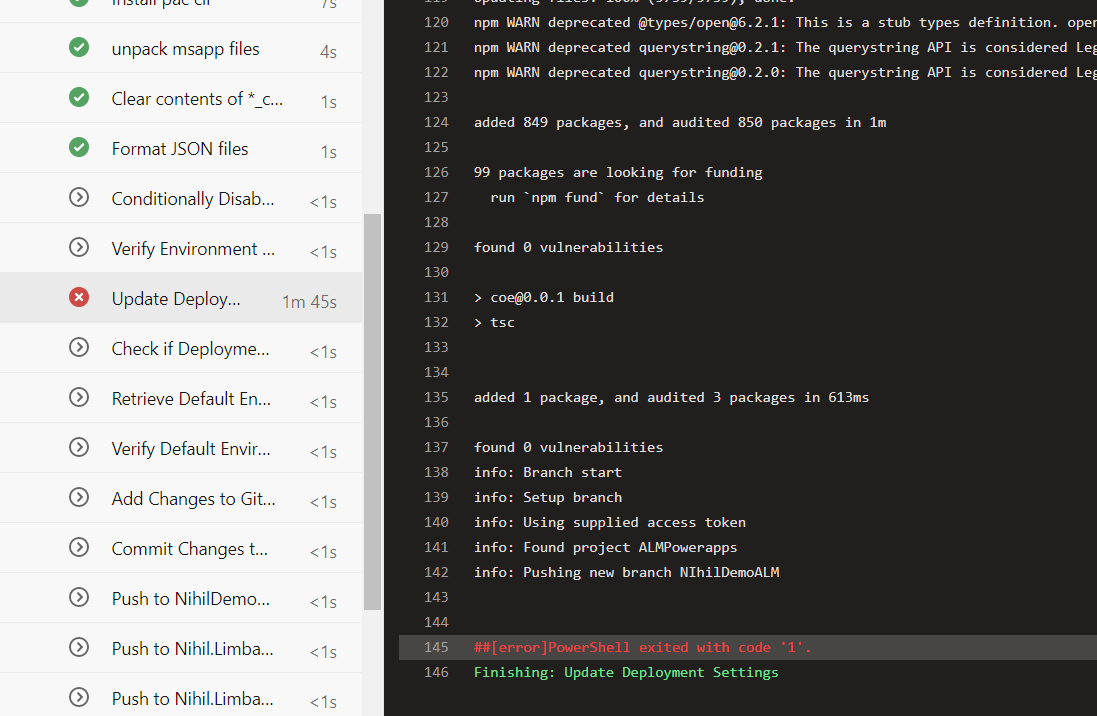The height and width of the screenshot is (716, 1097).
Task: Click skipped icon for Commit Changes t... step
Action: 79,547
